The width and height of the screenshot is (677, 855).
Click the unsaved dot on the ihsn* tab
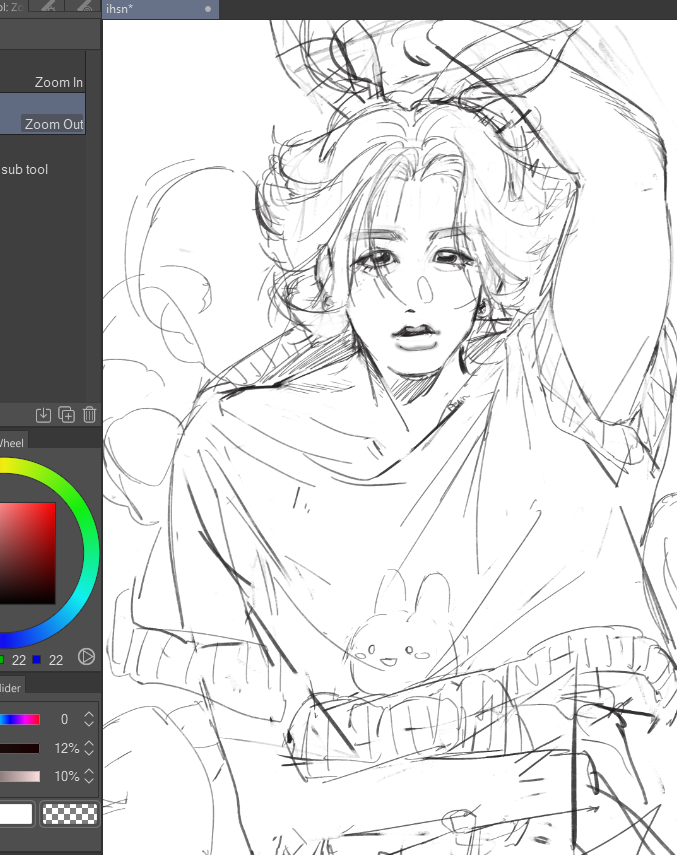tap(208, 9)
